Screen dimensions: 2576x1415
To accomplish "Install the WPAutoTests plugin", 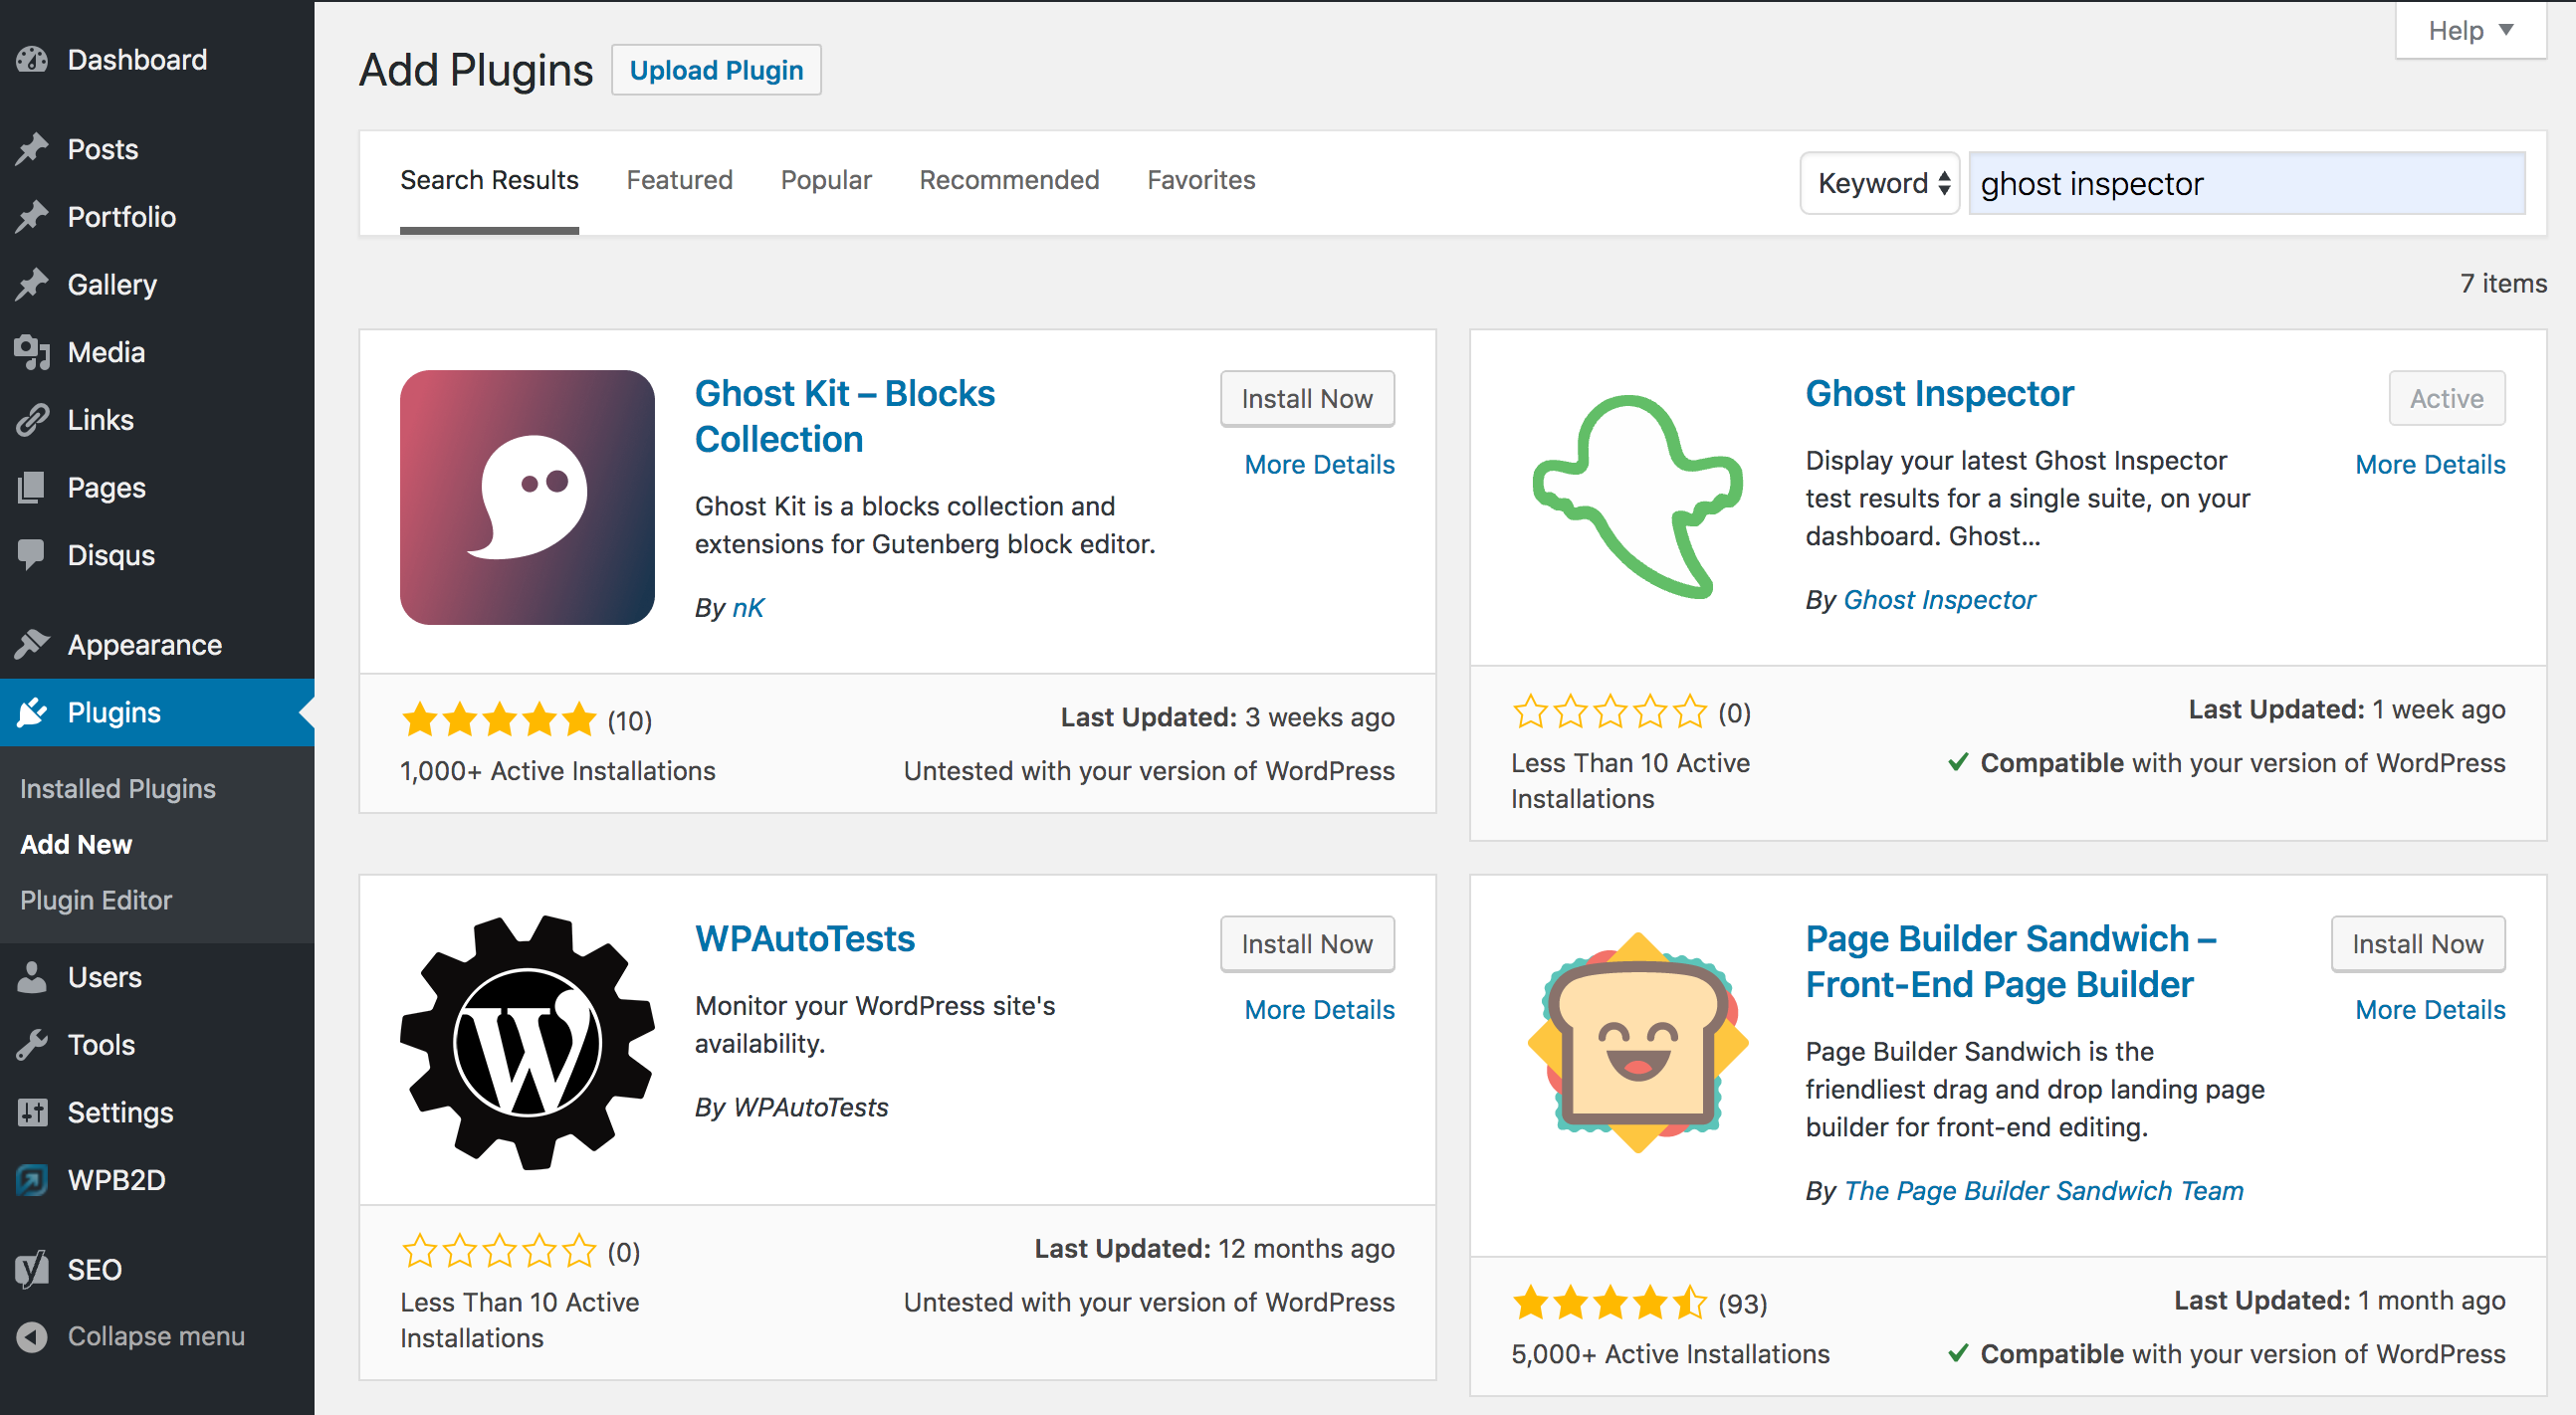I will click(1307, 944).
